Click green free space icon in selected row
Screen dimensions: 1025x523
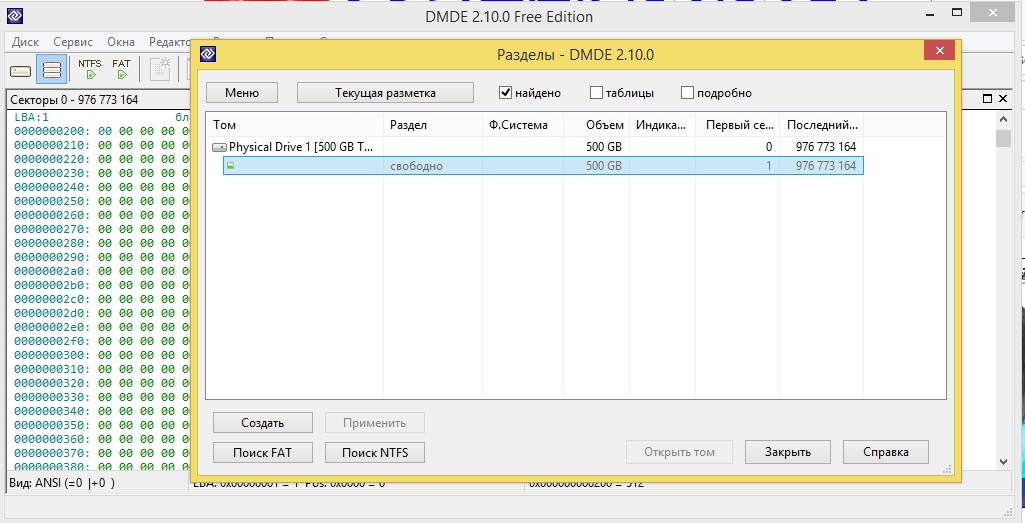pyautogui.click(x=230, y=166)
